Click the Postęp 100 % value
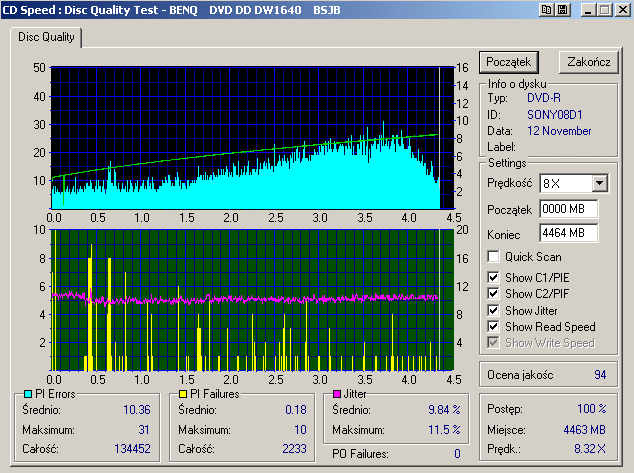The image size is (634, 473). [x=592, y=409]
